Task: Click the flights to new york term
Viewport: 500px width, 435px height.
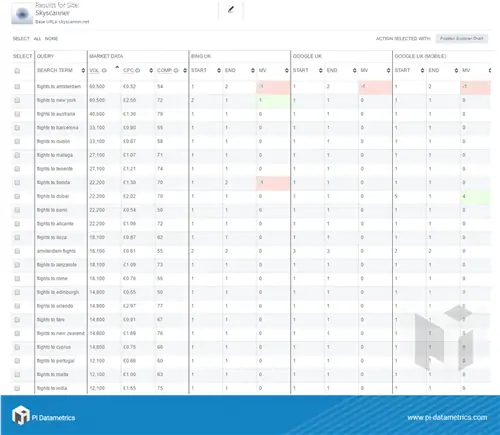Action: 56,100
